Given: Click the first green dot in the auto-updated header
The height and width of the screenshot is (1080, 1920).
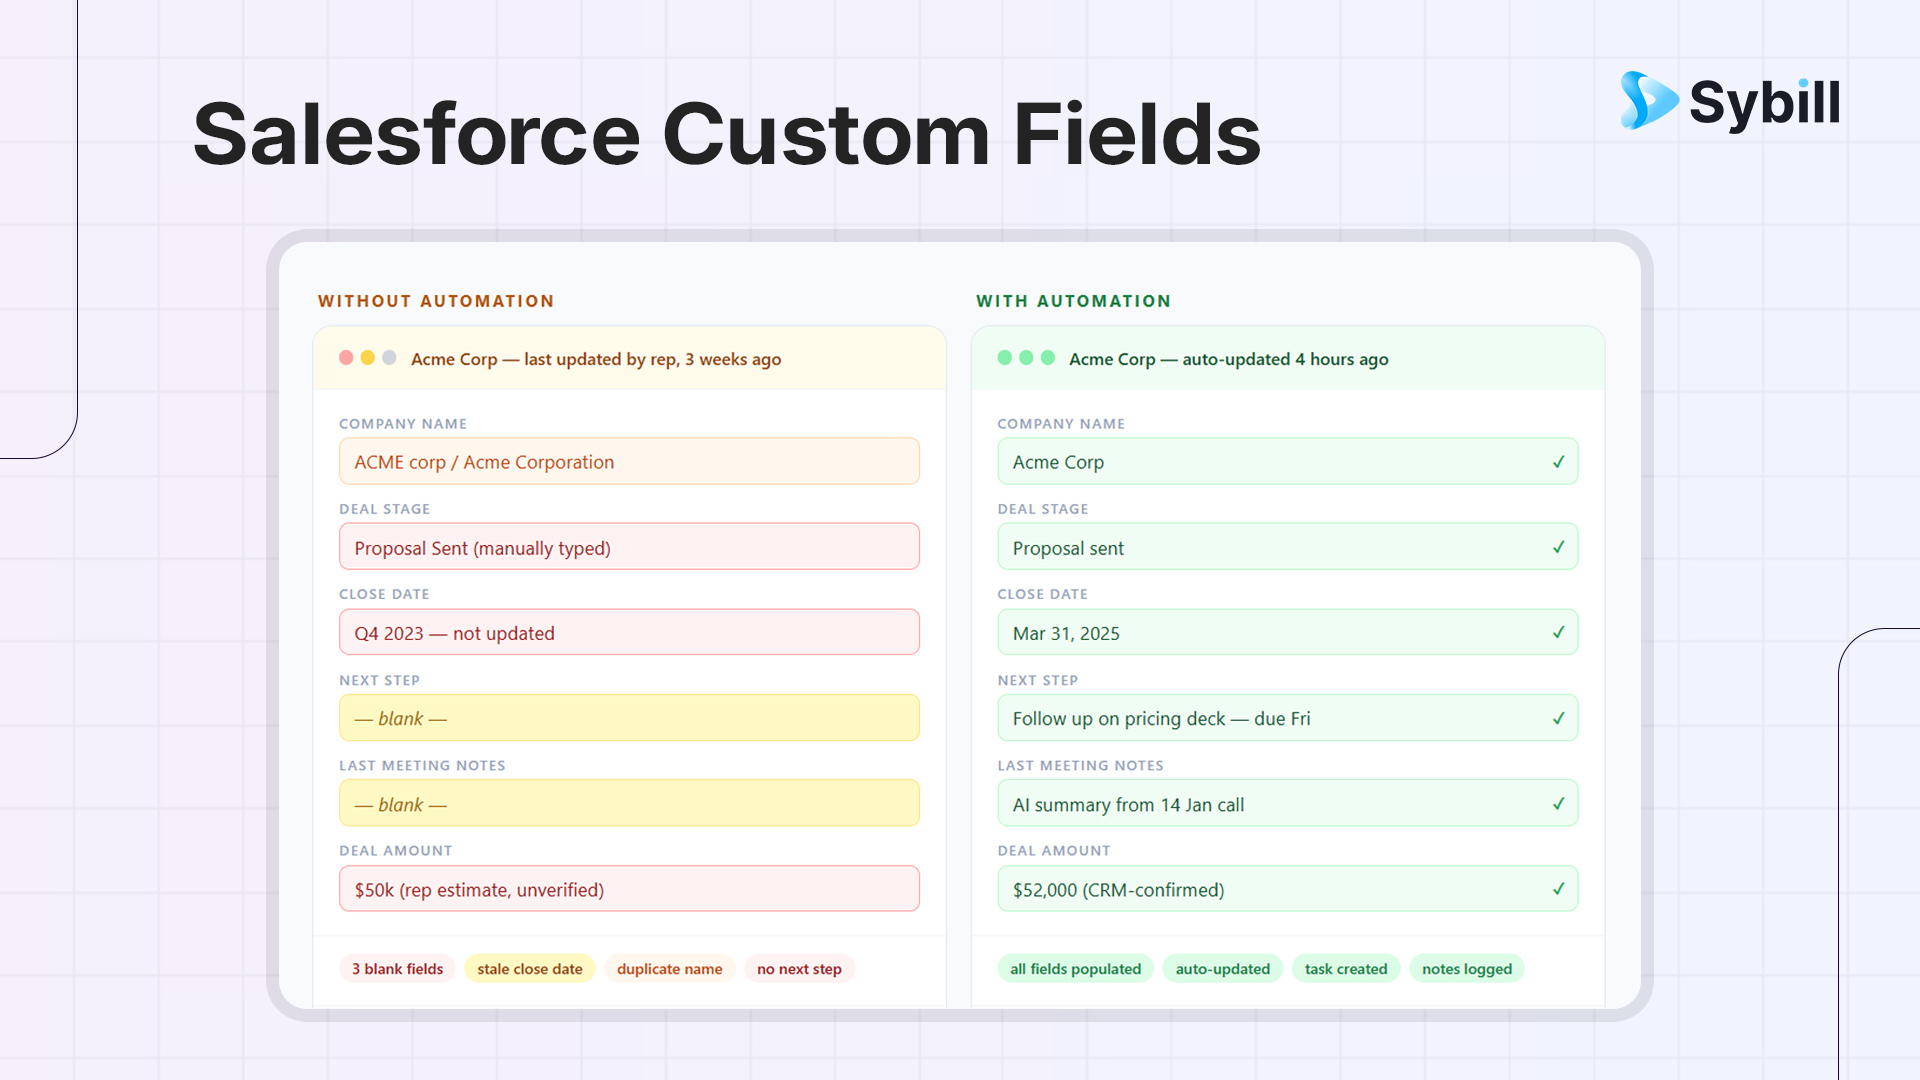Looking at the screenshot, I should pos(1005,358).
